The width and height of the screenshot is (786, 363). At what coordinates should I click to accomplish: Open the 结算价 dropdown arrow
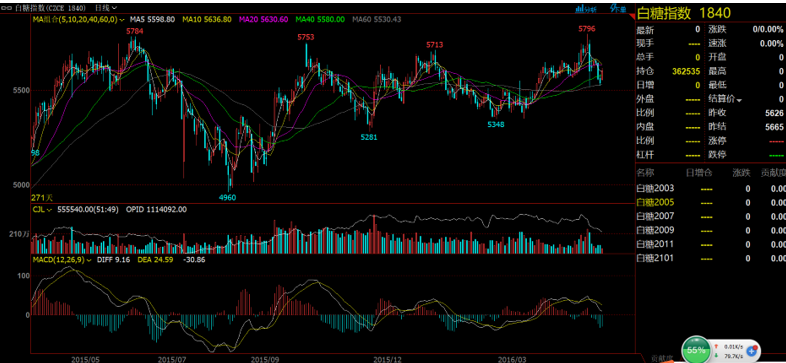pos(739,100)
